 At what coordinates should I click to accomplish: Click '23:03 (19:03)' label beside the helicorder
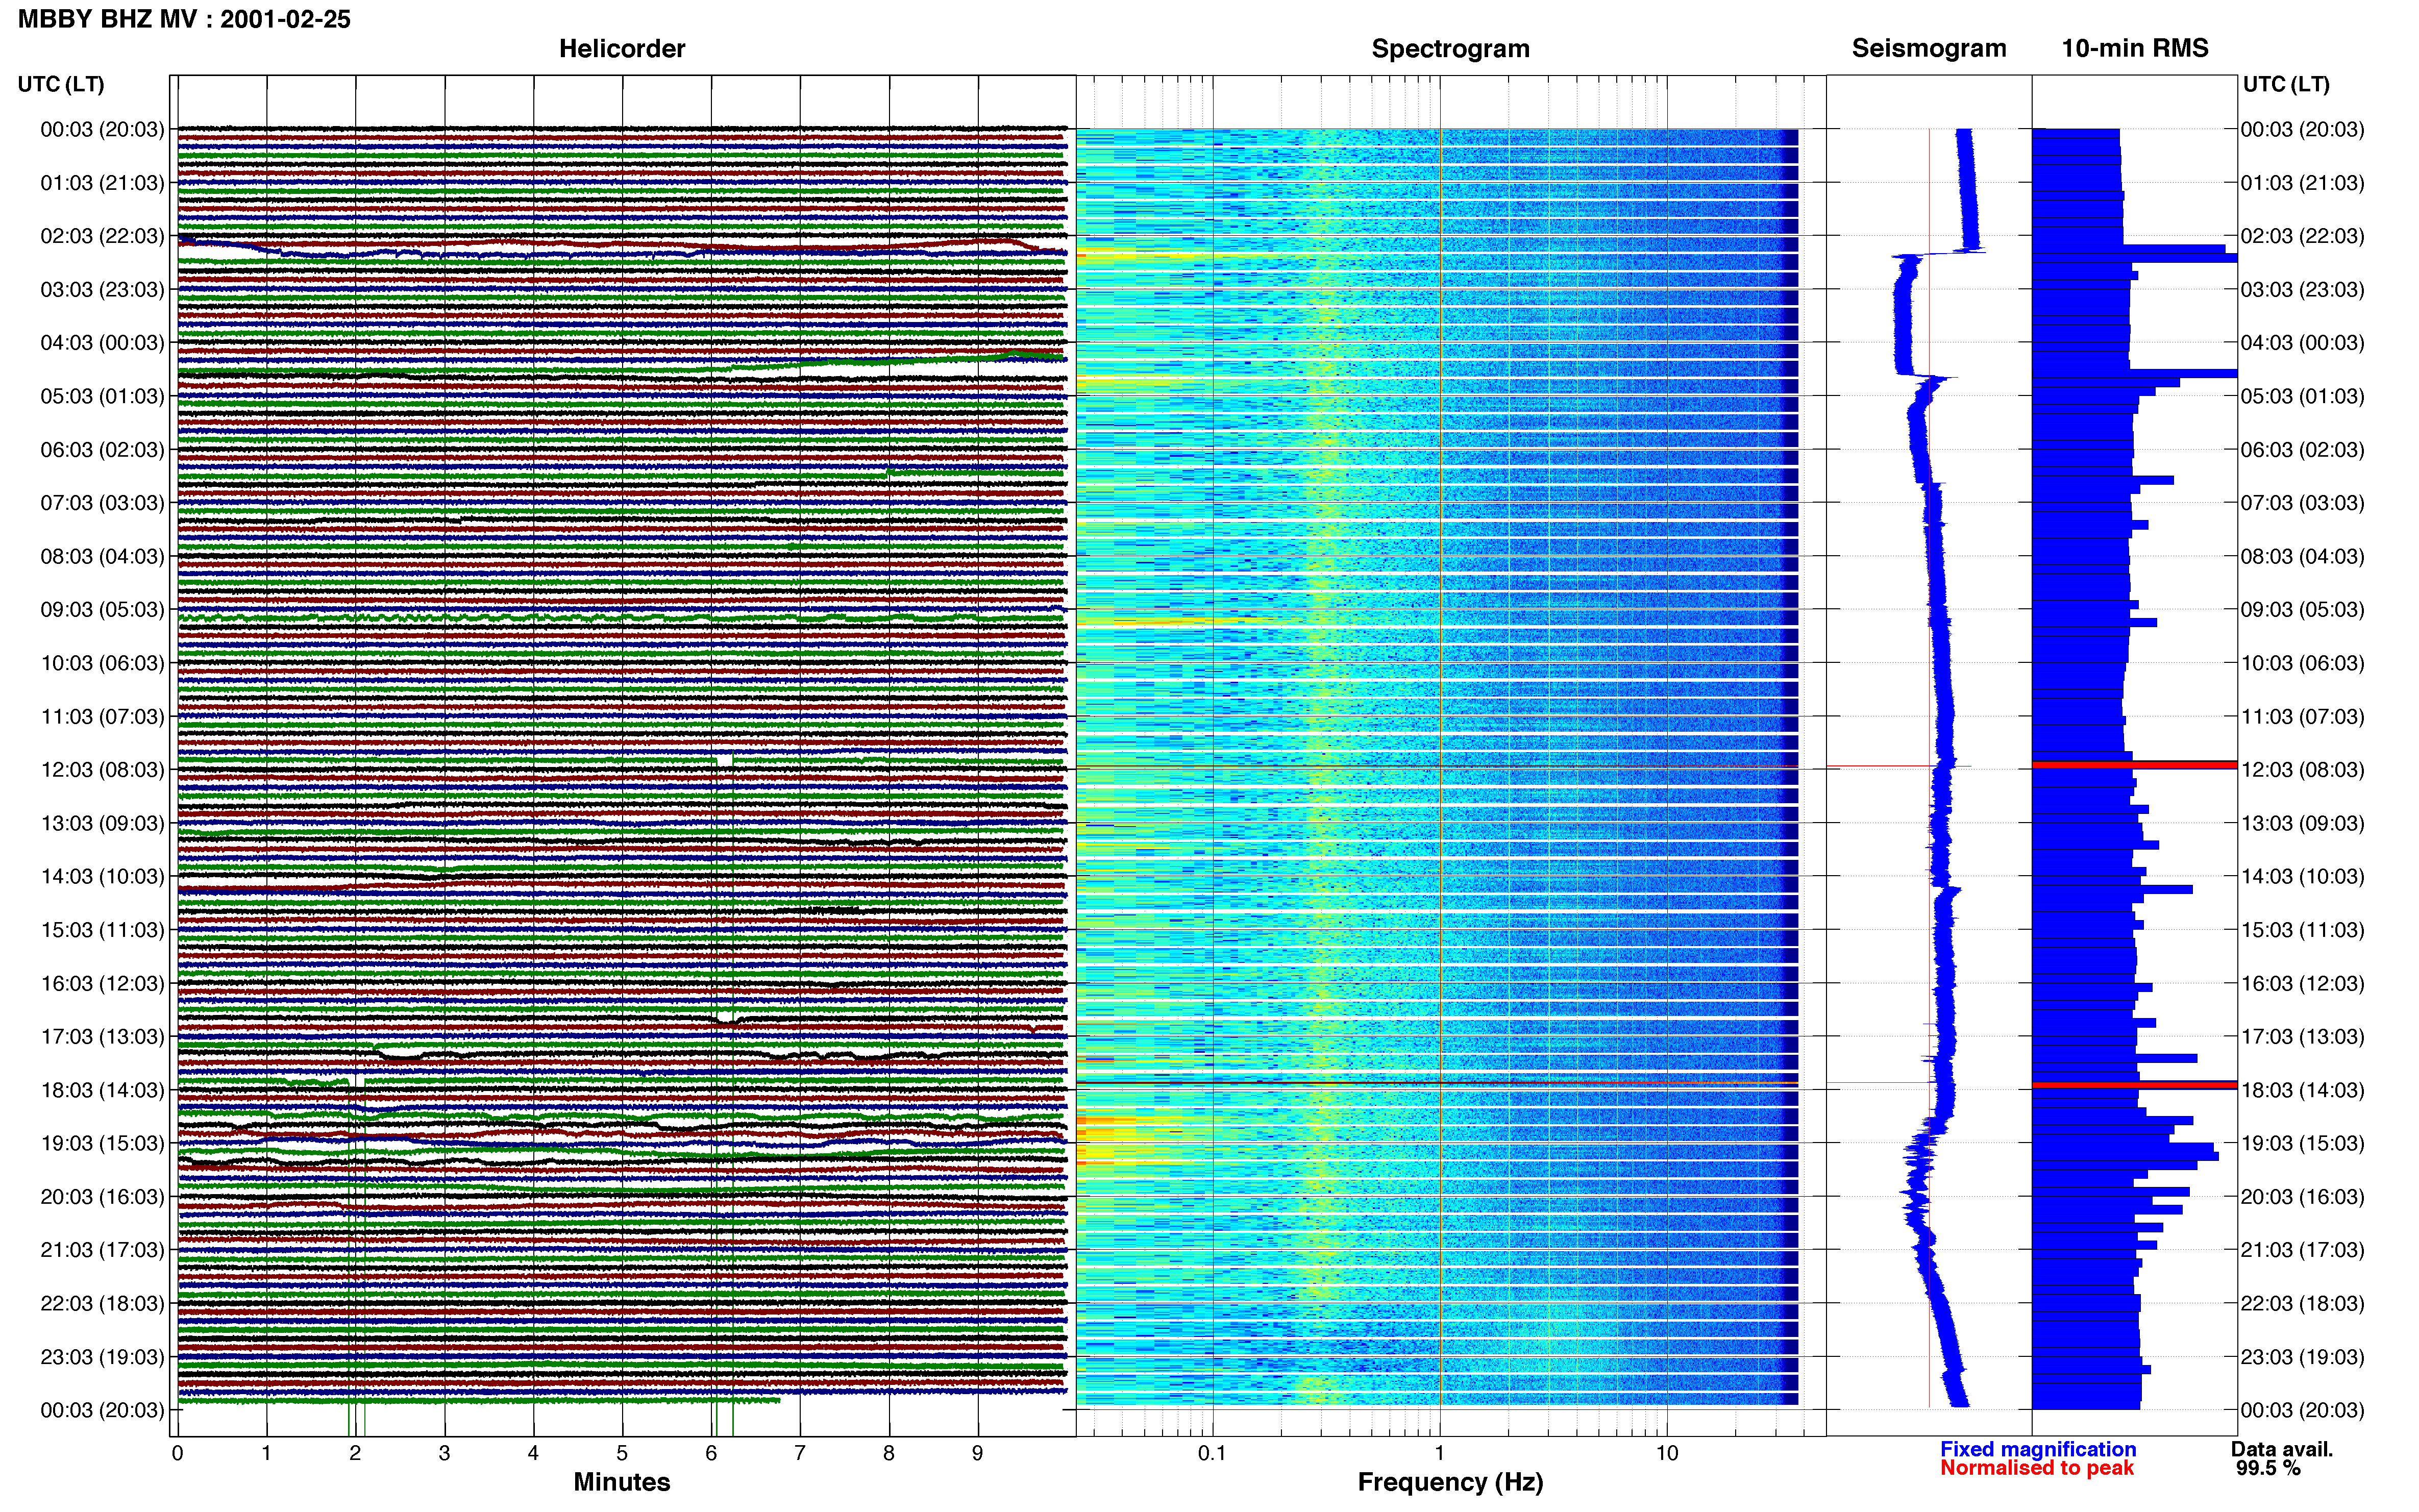(102, 1357)
